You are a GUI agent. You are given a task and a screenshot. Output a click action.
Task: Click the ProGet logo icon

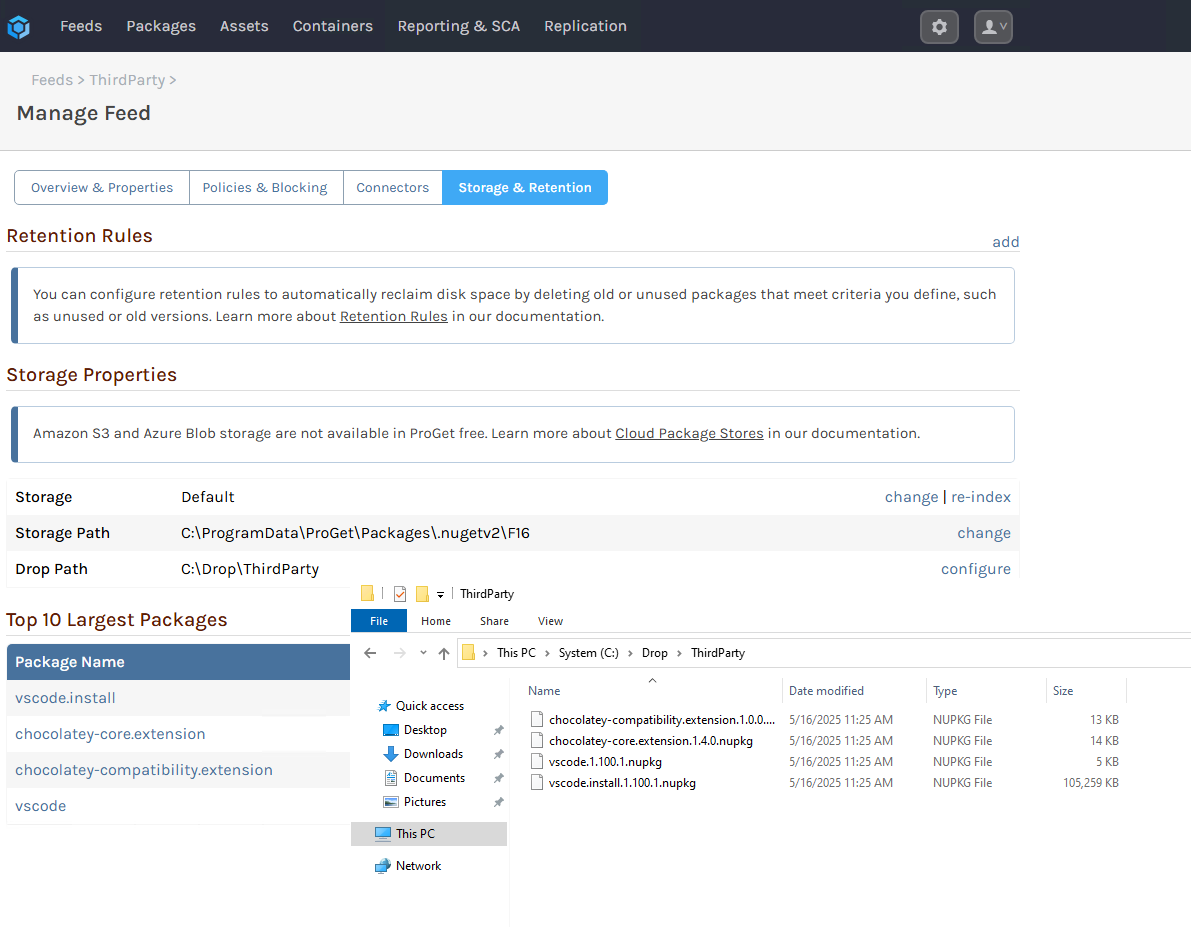click(18, 27)
